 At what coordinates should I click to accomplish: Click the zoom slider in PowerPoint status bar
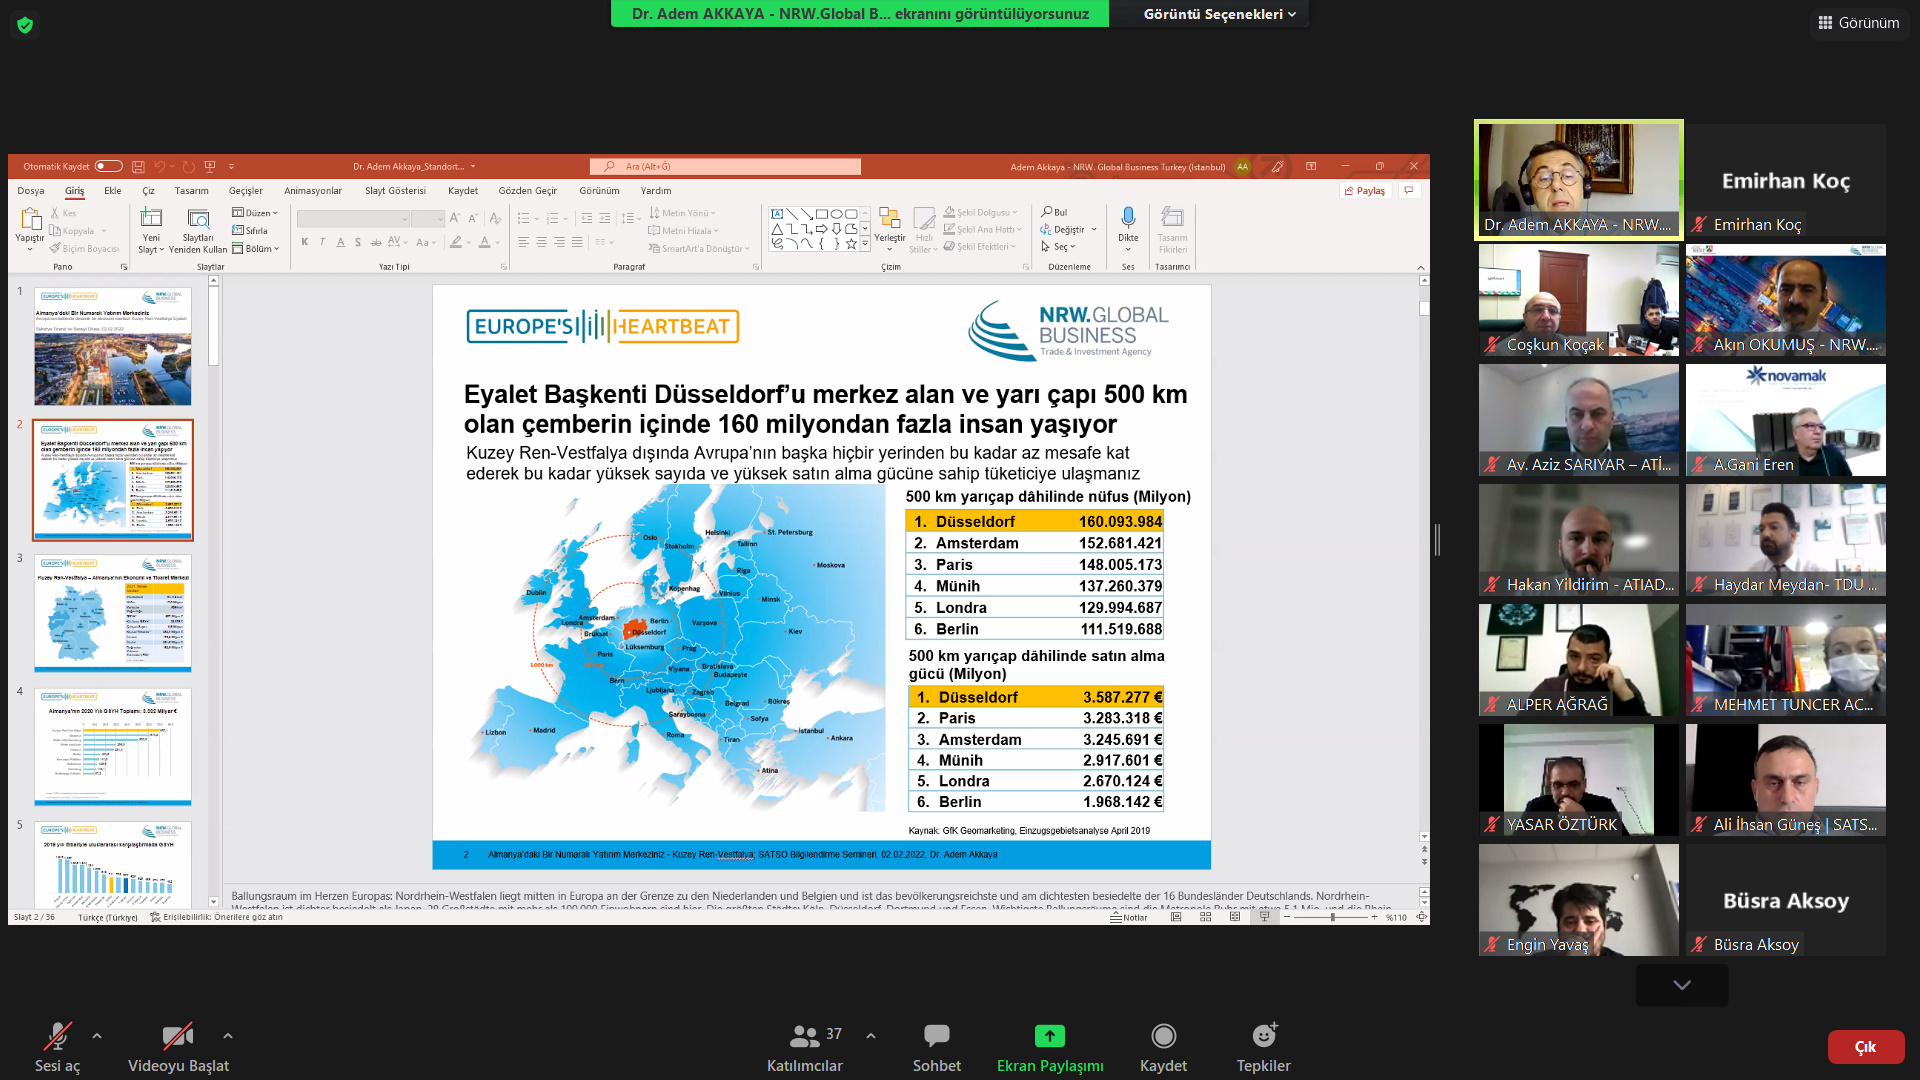click(1332, 917)
